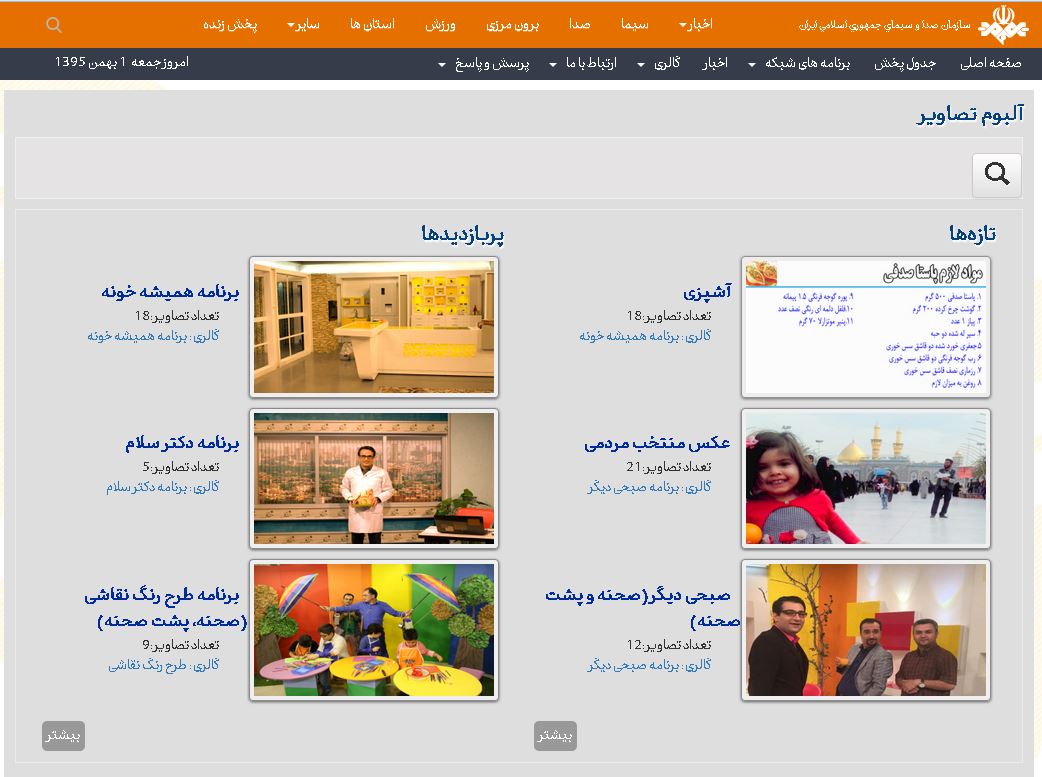Open the برنامه همیشه خونه kitchen thumbnail
The height and width of the screenshot is (777, 1042).
tap(374, 327)
